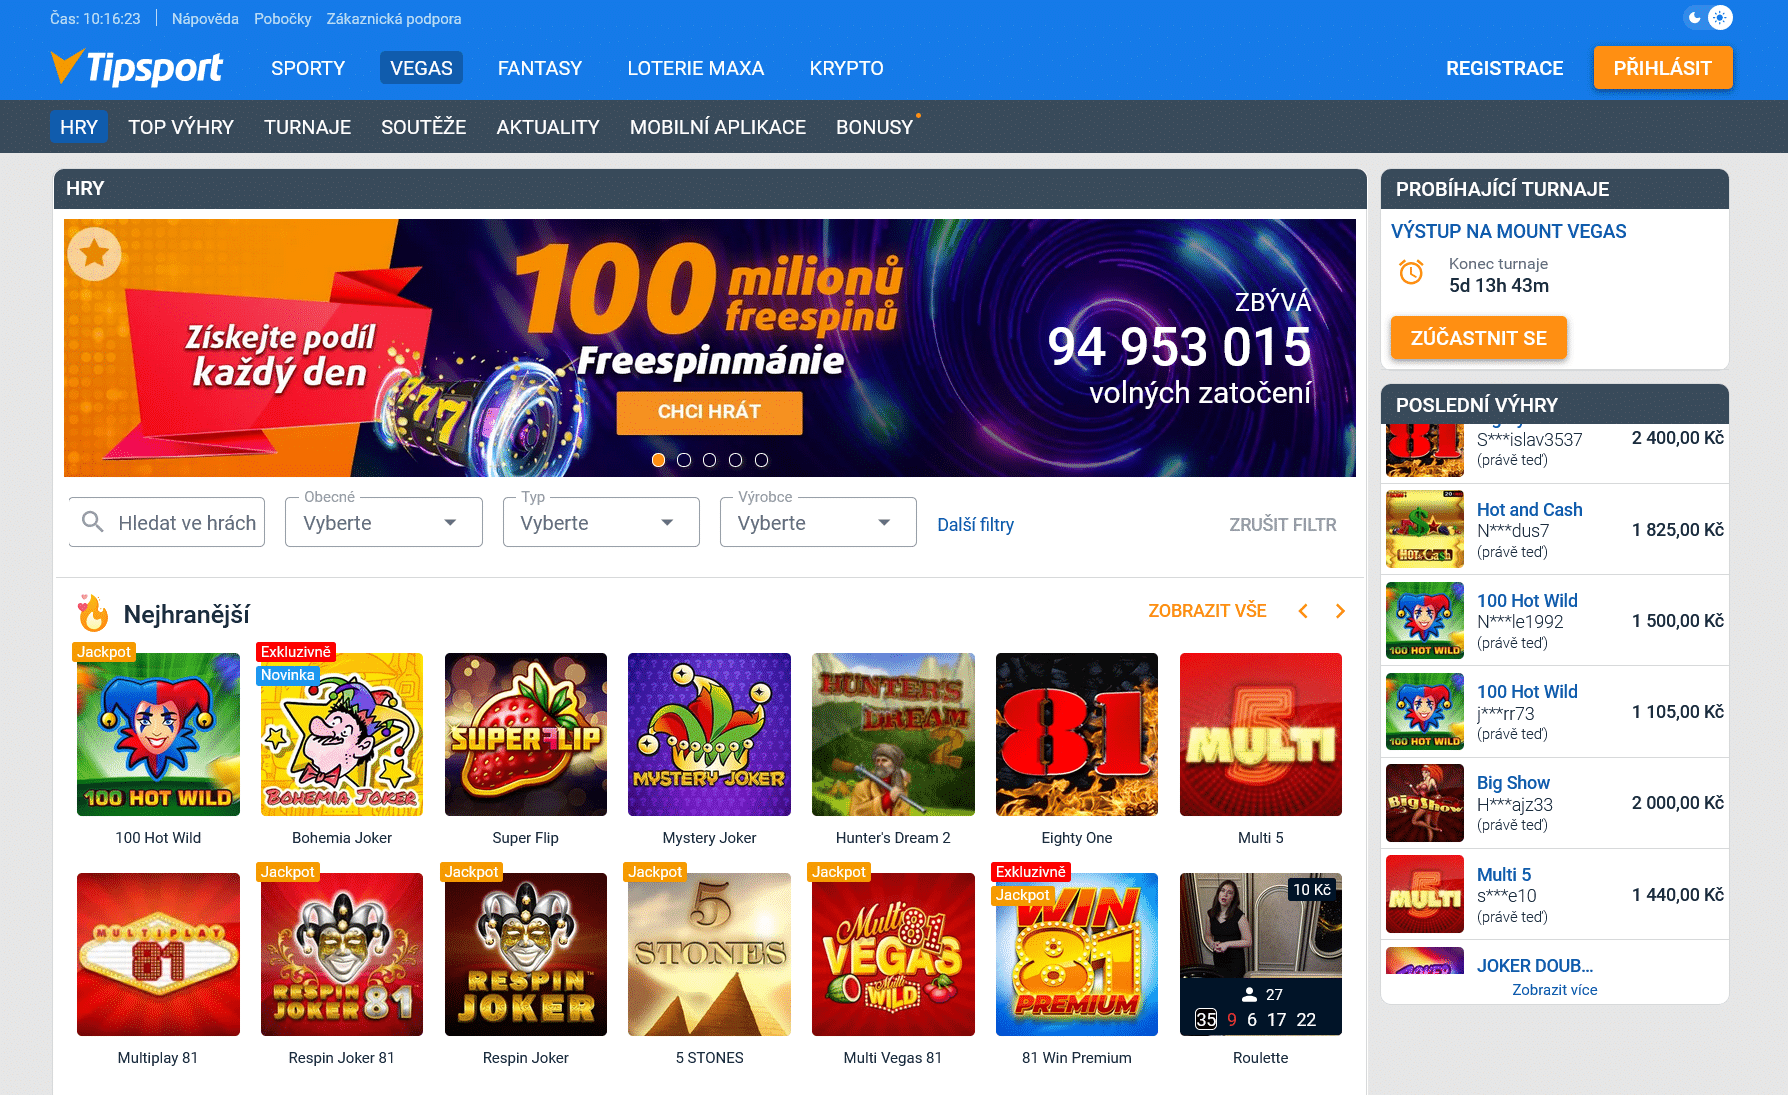Open the Nápověda help link
Viewport: 1788px width, 1095px height.
[x=205, y=18]
